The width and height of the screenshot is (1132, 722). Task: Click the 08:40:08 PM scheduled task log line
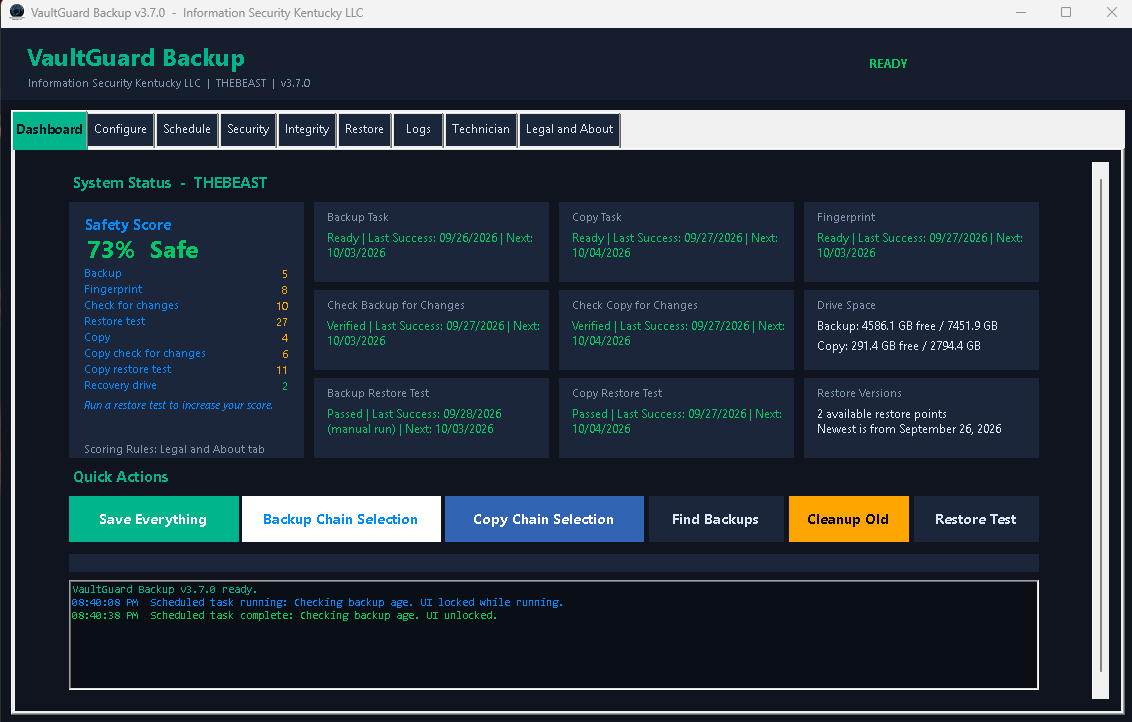point(317,602)
